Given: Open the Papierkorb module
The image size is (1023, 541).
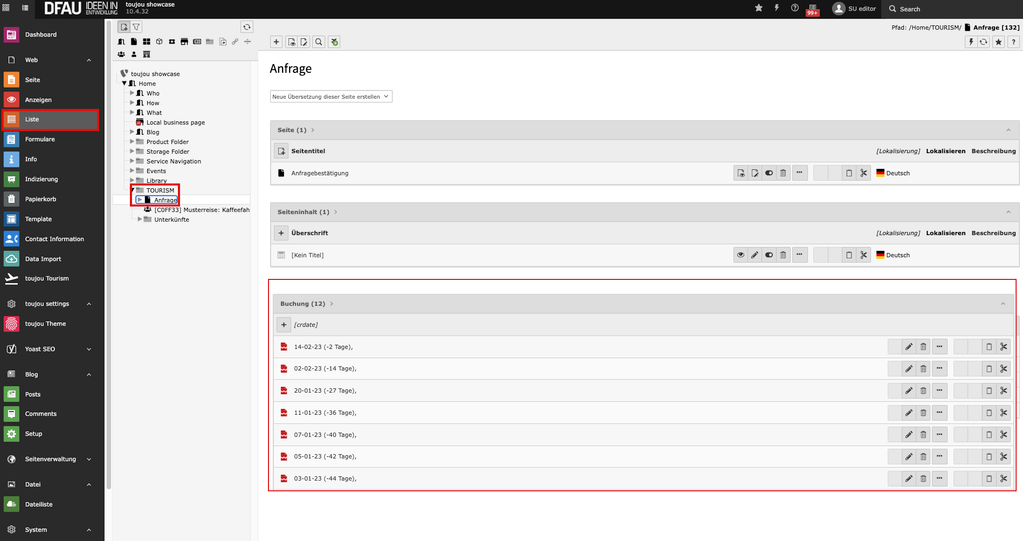Looking at the screenshot, I should (x=39, y=198).
